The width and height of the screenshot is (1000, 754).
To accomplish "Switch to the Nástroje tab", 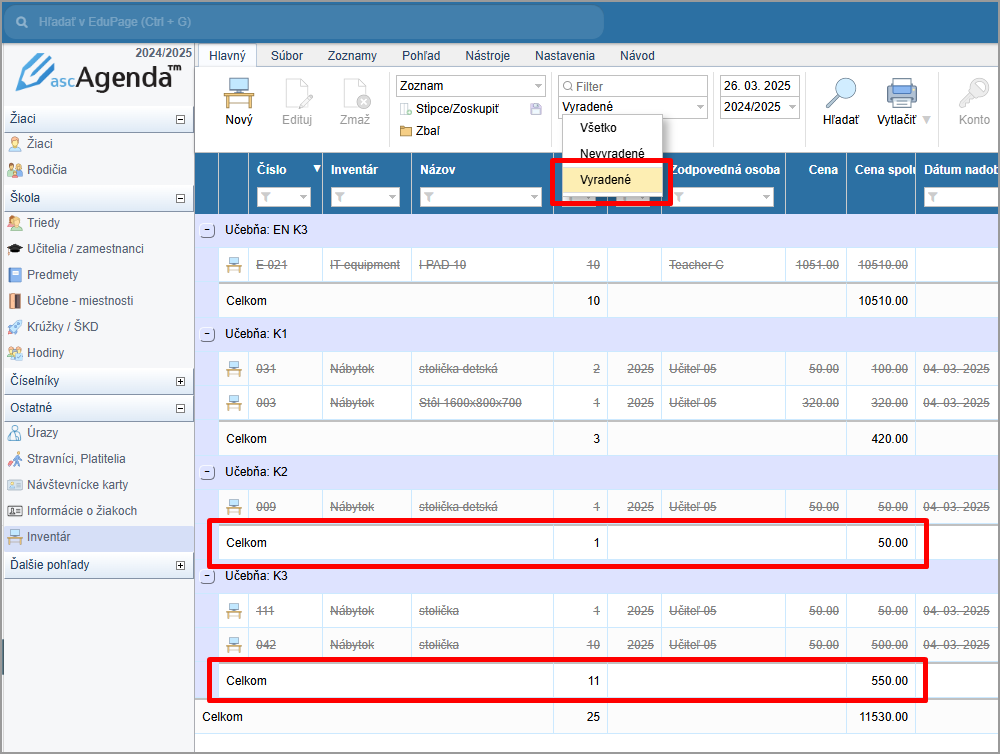I will (487, 56).
